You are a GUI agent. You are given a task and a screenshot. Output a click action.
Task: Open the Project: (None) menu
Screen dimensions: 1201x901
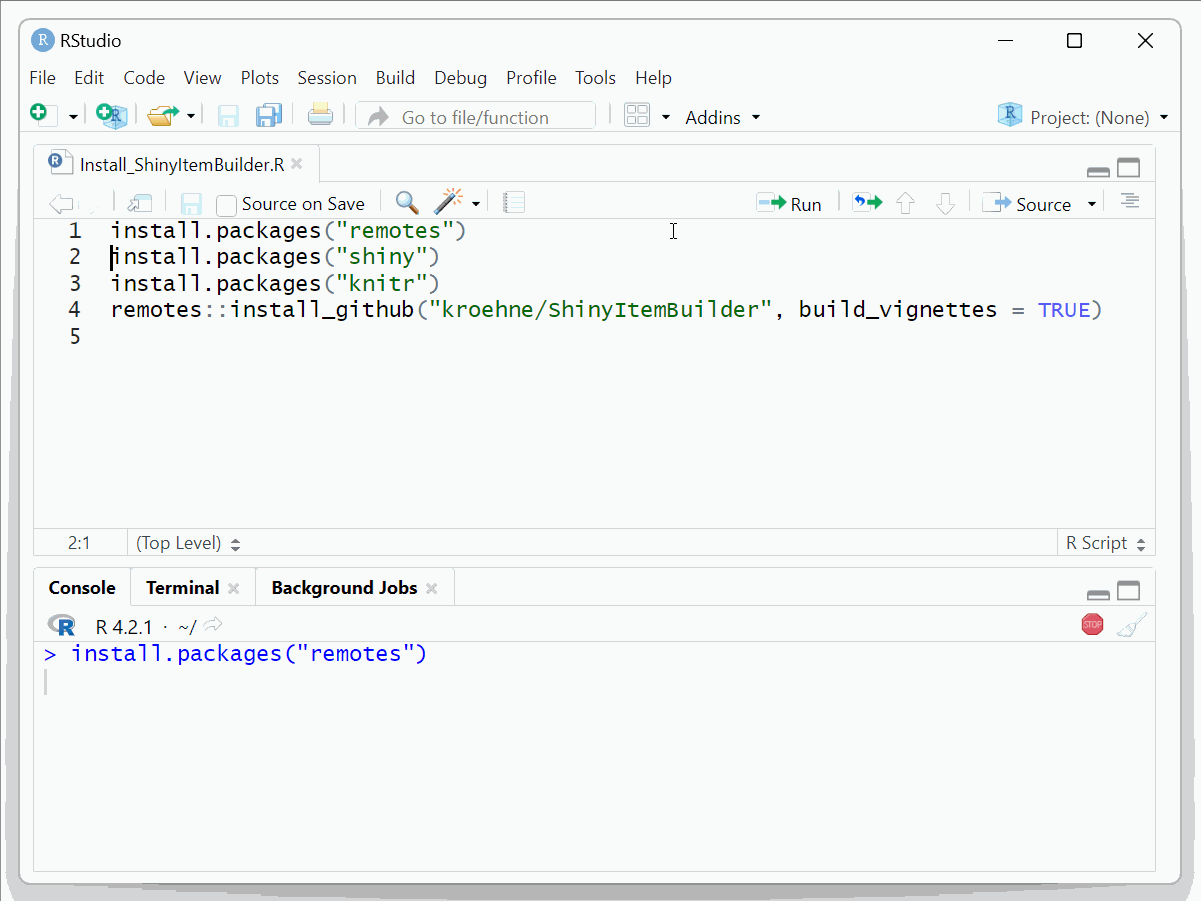pyautogui.click(x=1083, y=117)
